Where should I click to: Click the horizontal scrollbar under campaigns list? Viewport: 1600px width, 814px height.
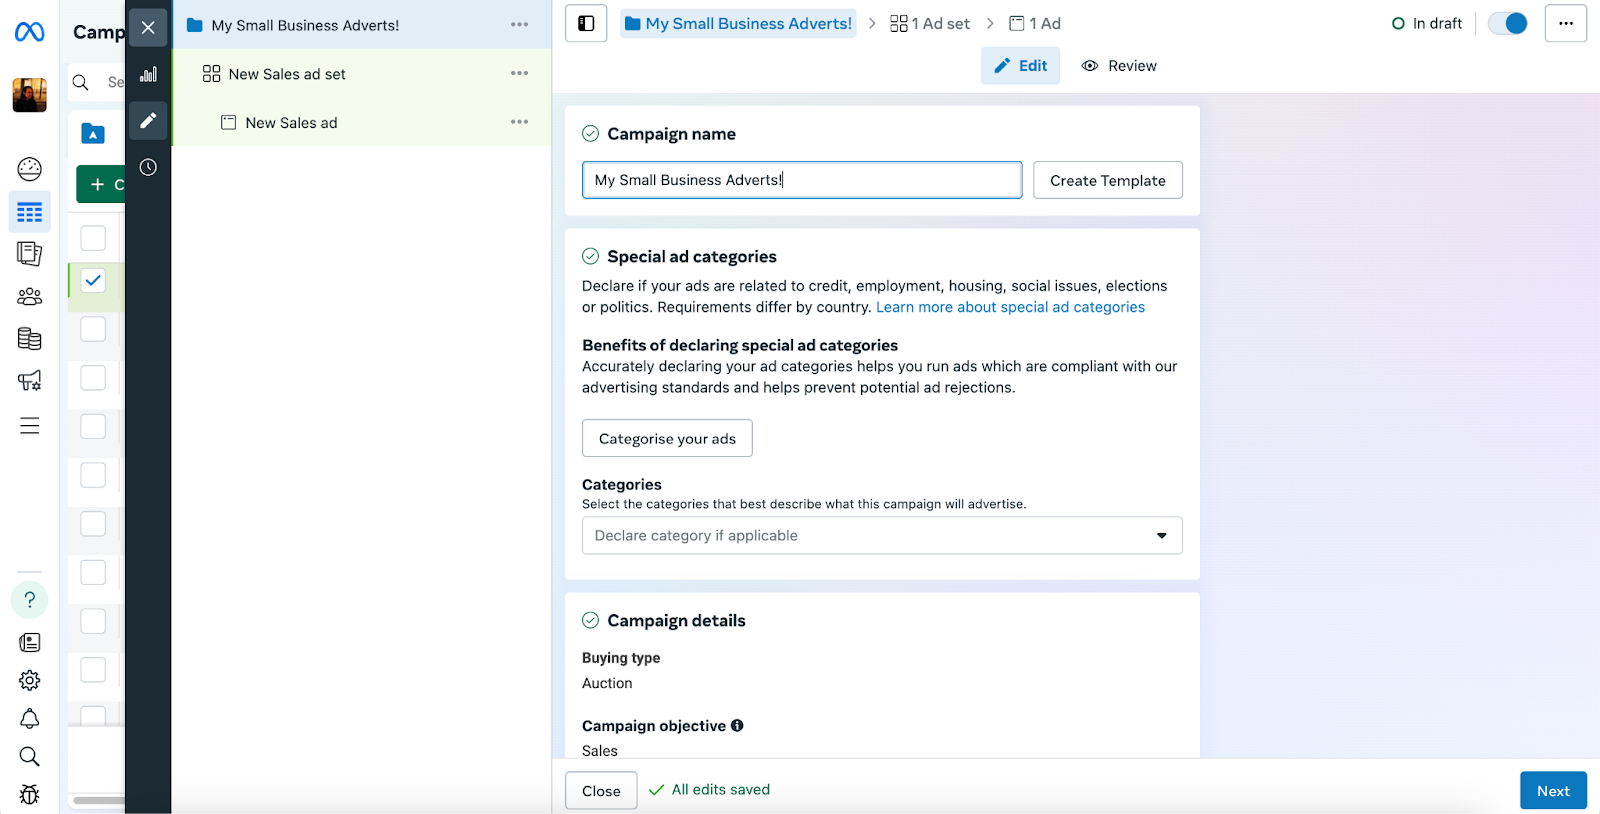[x=99, y=800]
